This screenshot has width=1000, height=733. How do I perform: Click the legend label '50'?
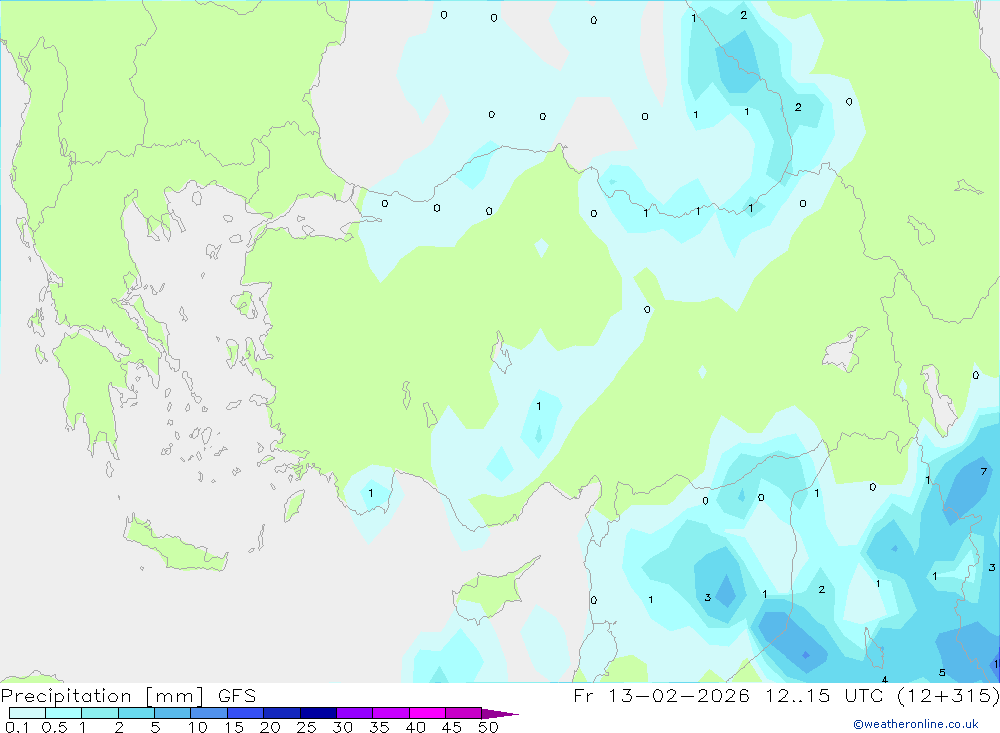[488, 727]
